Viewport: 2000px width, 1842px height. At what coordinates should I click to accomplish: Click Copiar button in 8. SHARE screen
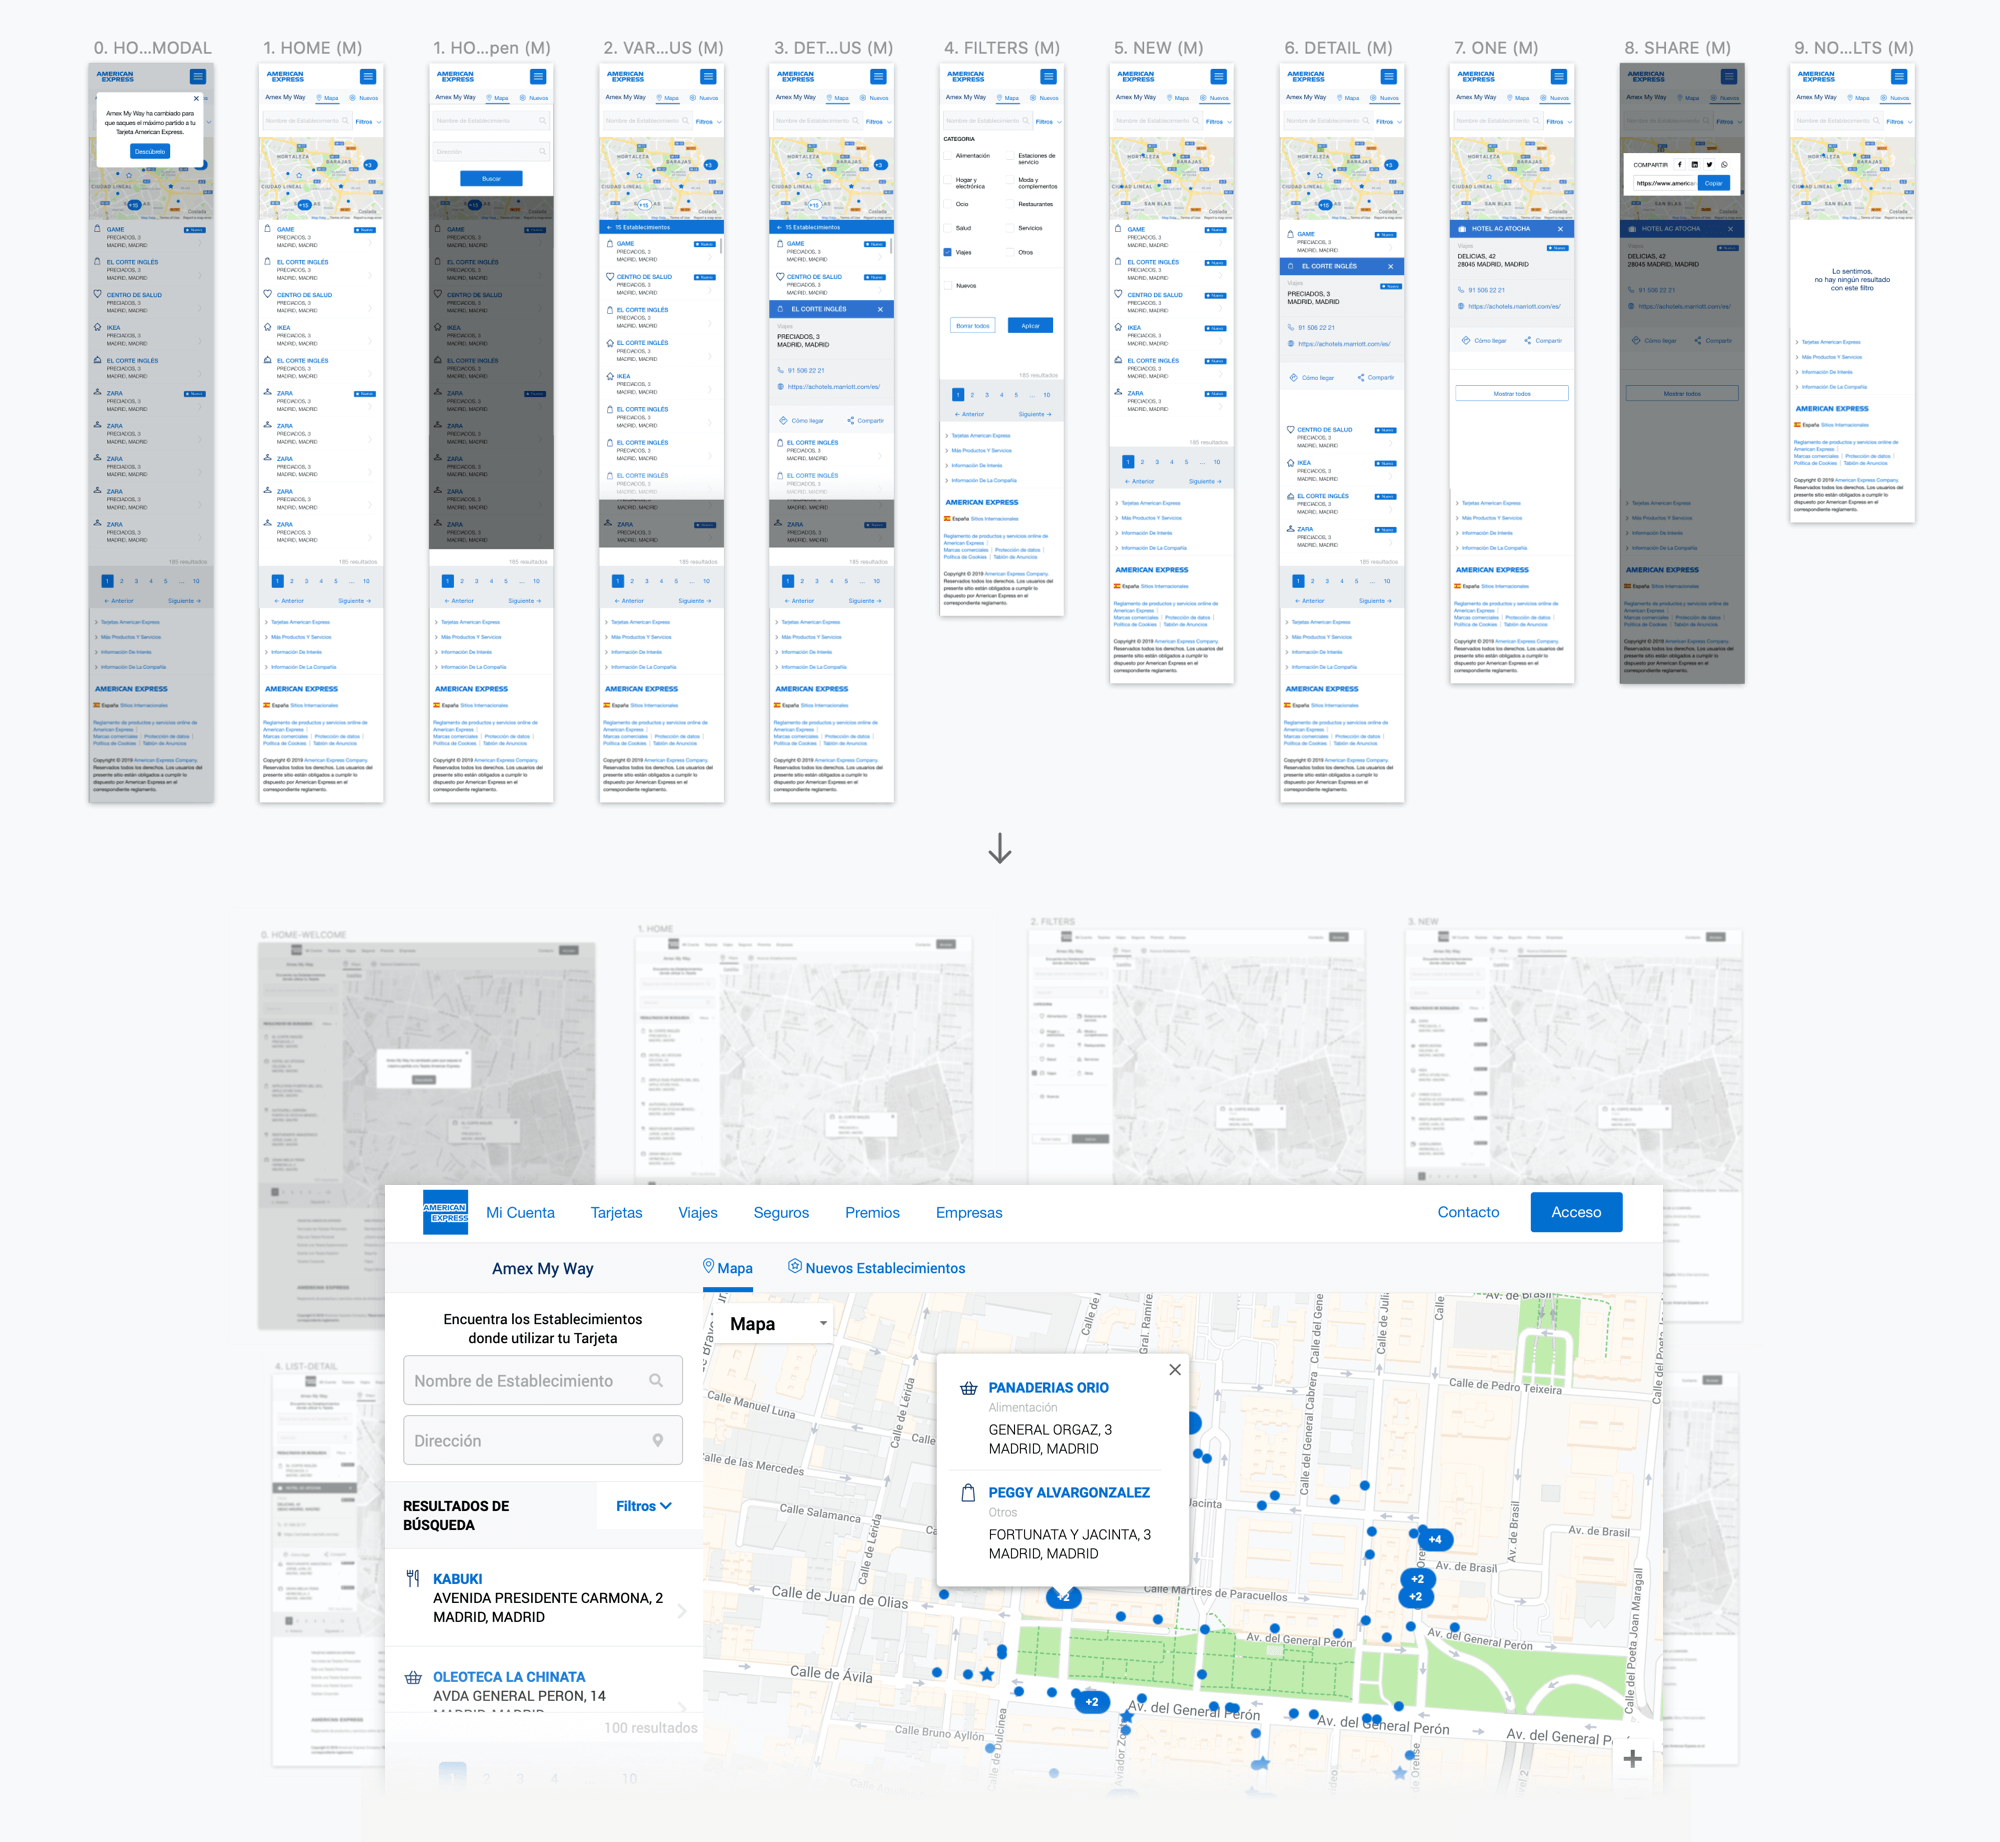pos(1713,183)
